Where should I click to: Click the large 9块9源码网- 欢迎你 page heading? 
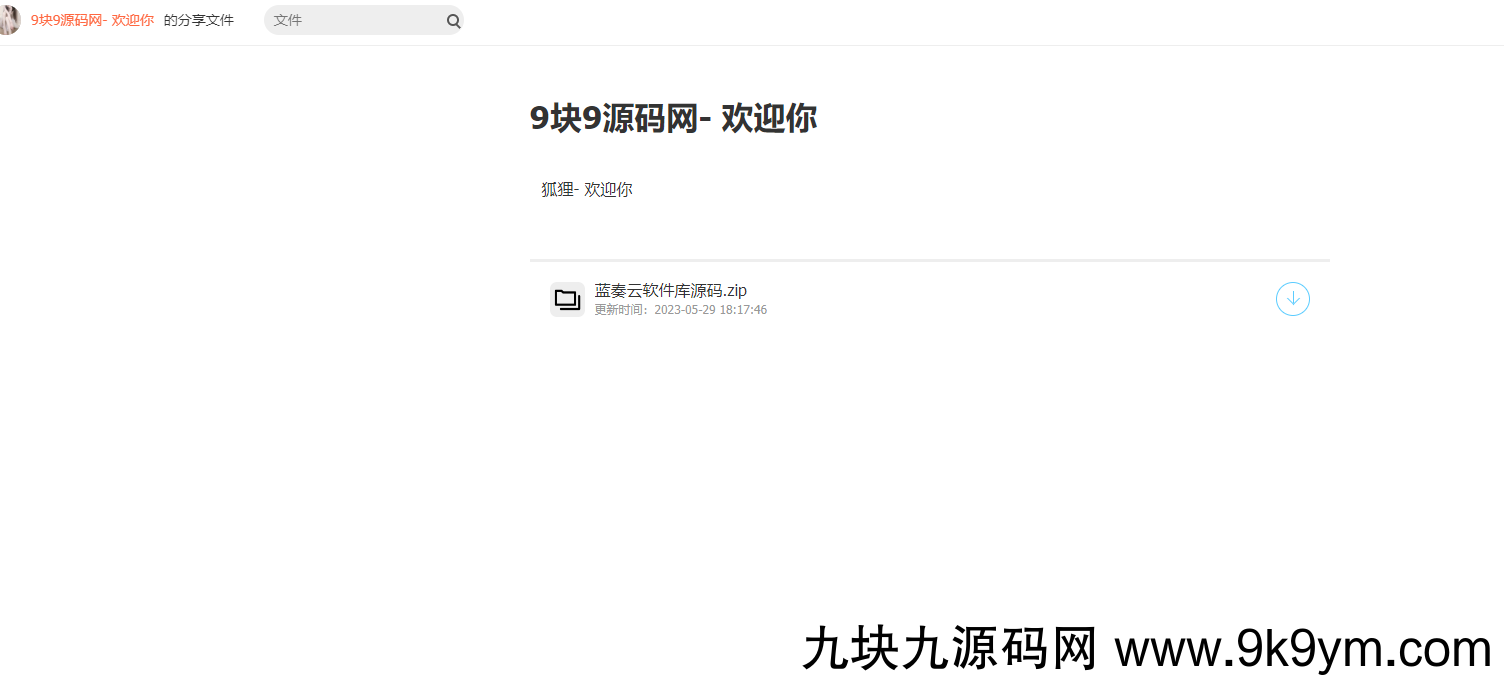point(673,118)
